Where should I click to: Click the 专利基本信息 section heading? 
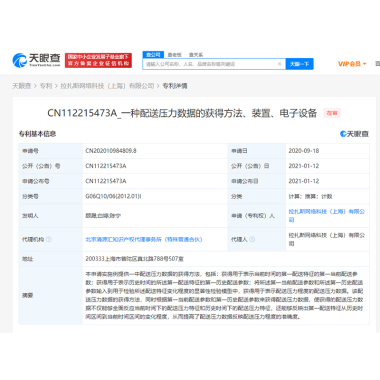click(x=37, y=134)
